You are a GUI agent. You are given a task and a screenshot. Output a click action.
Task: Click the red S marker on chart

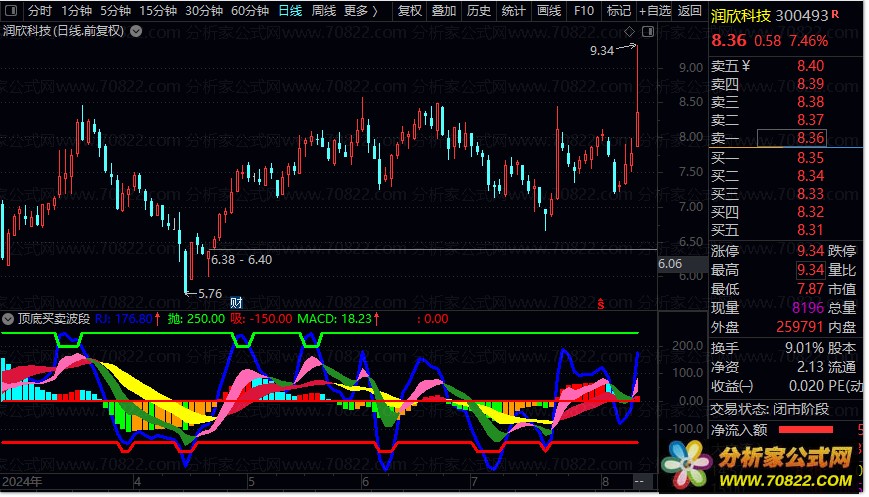(601, 304)
